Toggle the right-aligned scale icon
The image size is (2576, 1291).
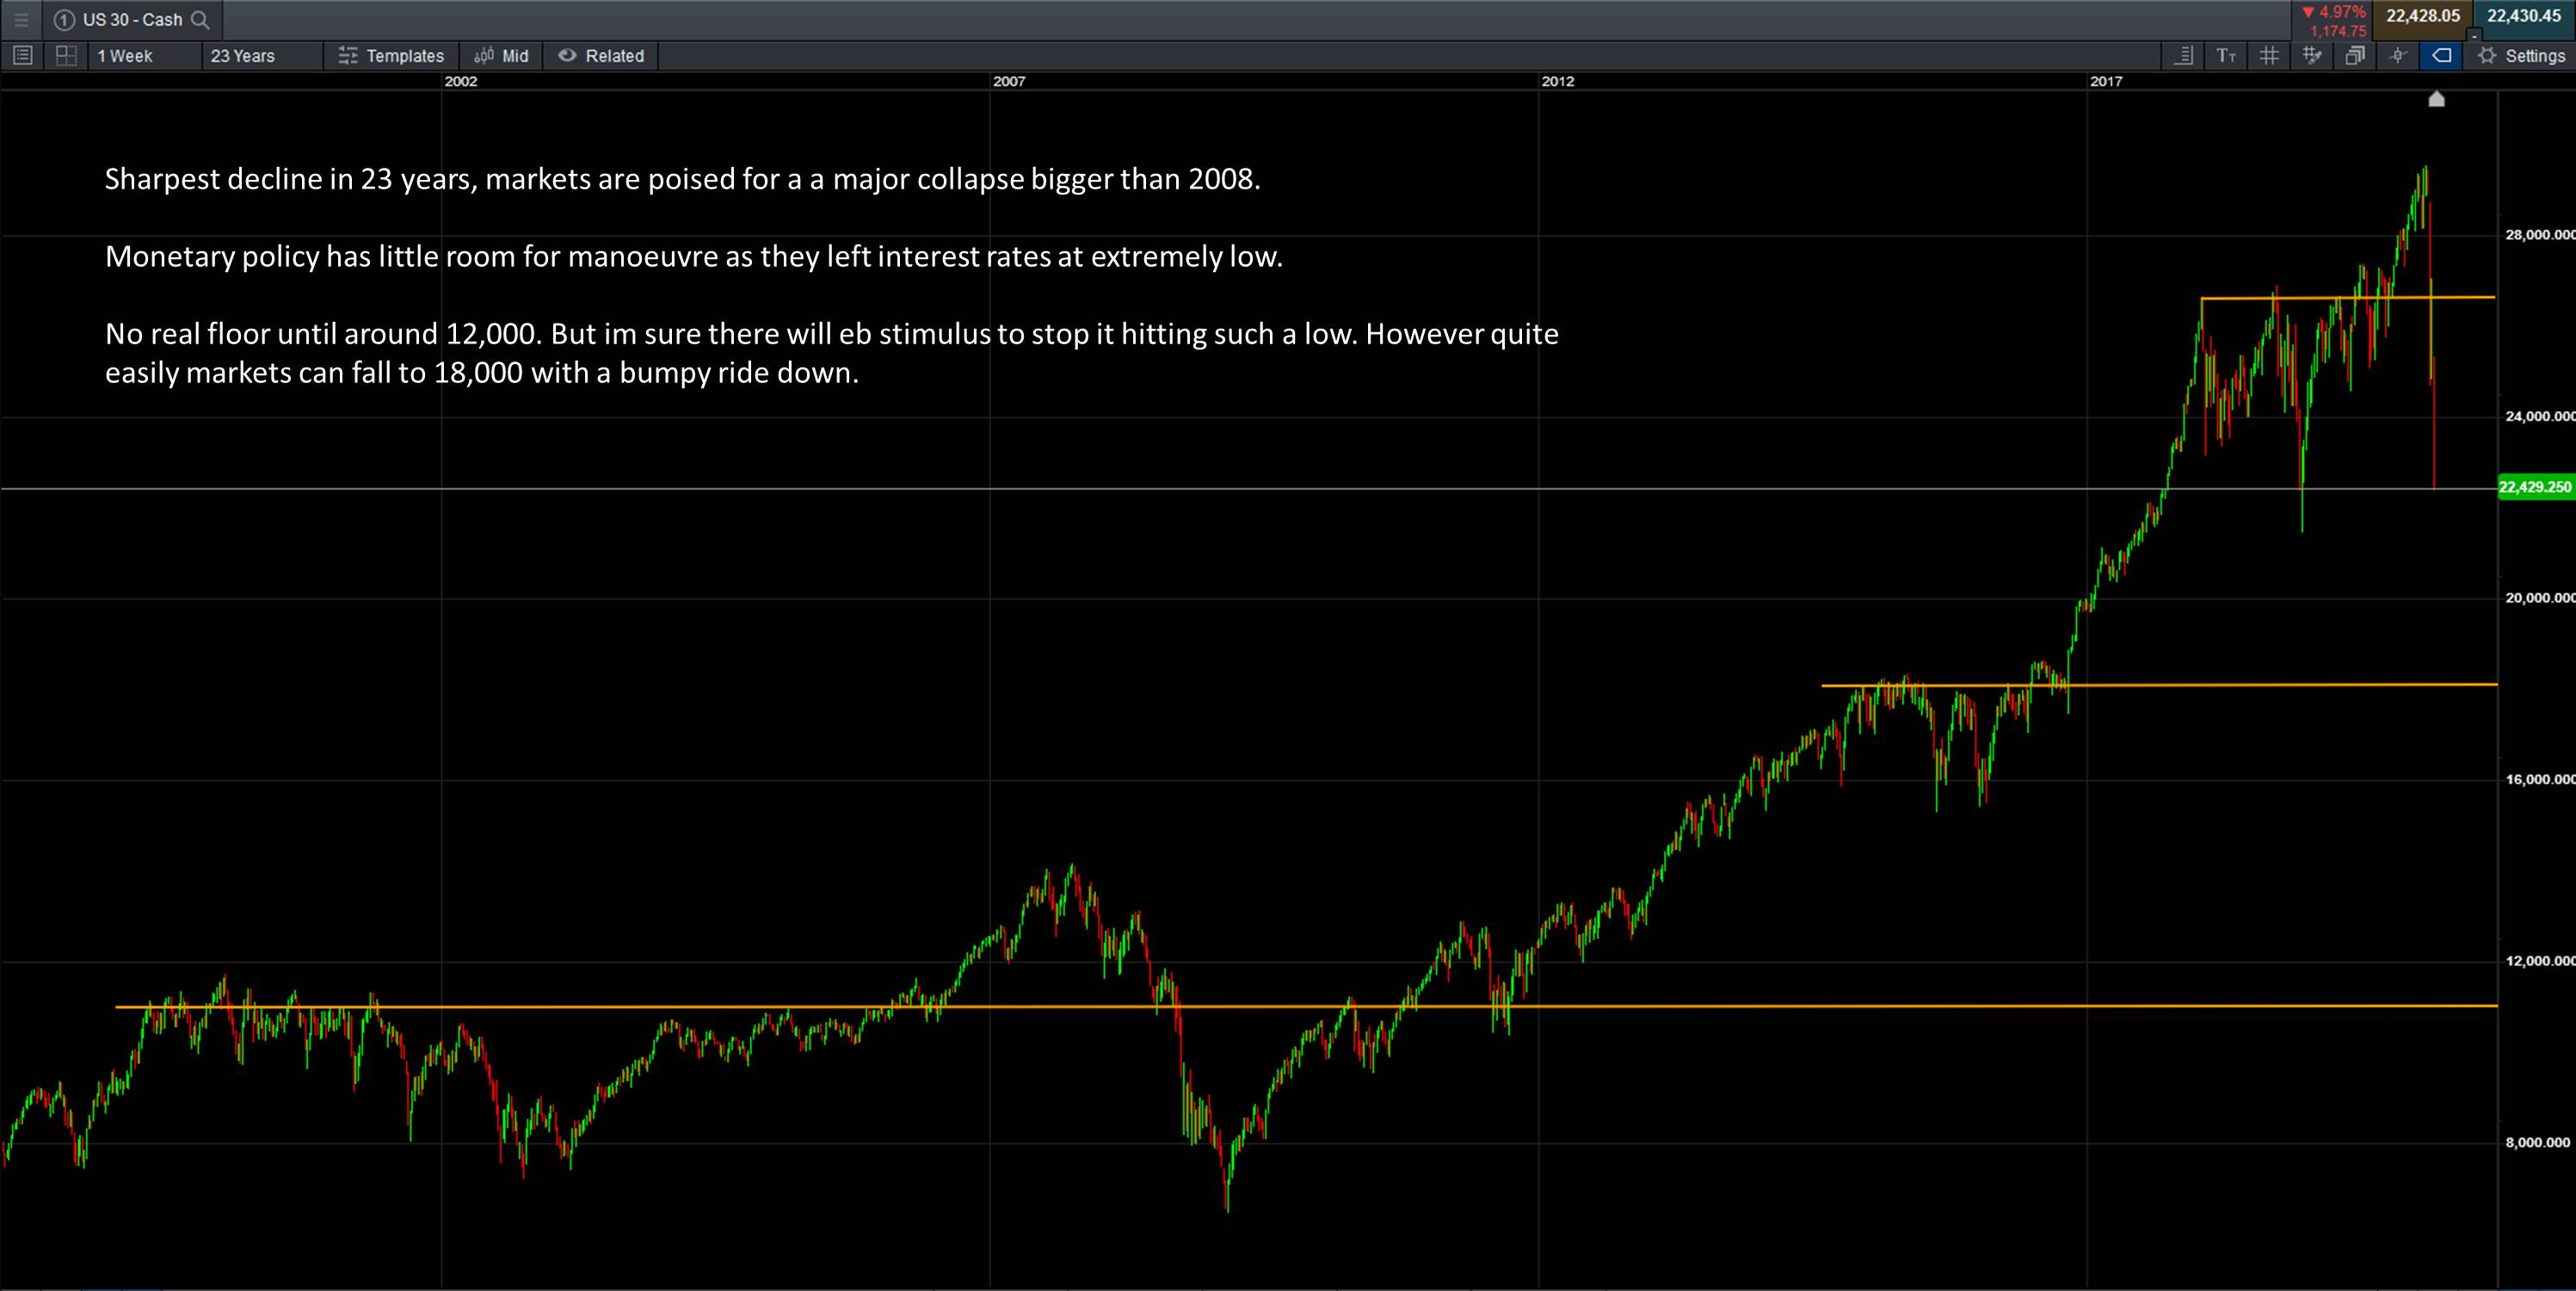click(2184, 56)
